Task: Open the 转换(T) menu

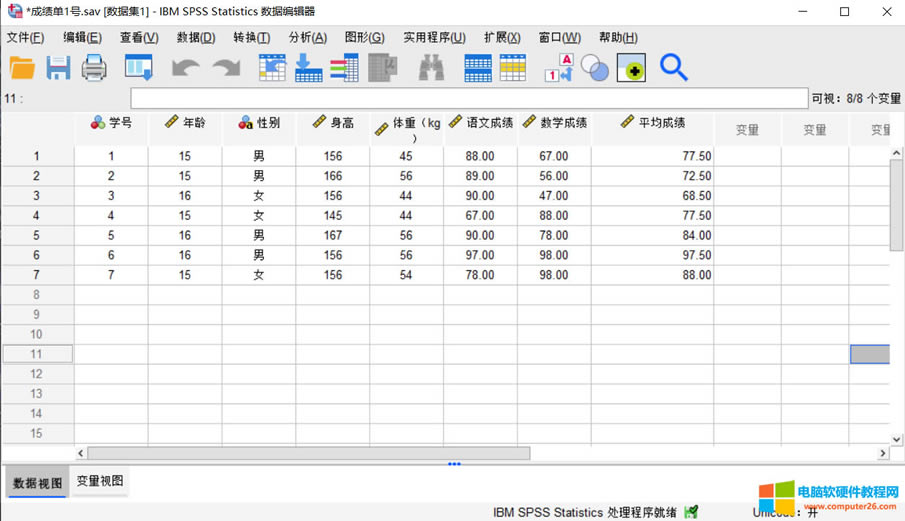Action: (x=251, y=38)
